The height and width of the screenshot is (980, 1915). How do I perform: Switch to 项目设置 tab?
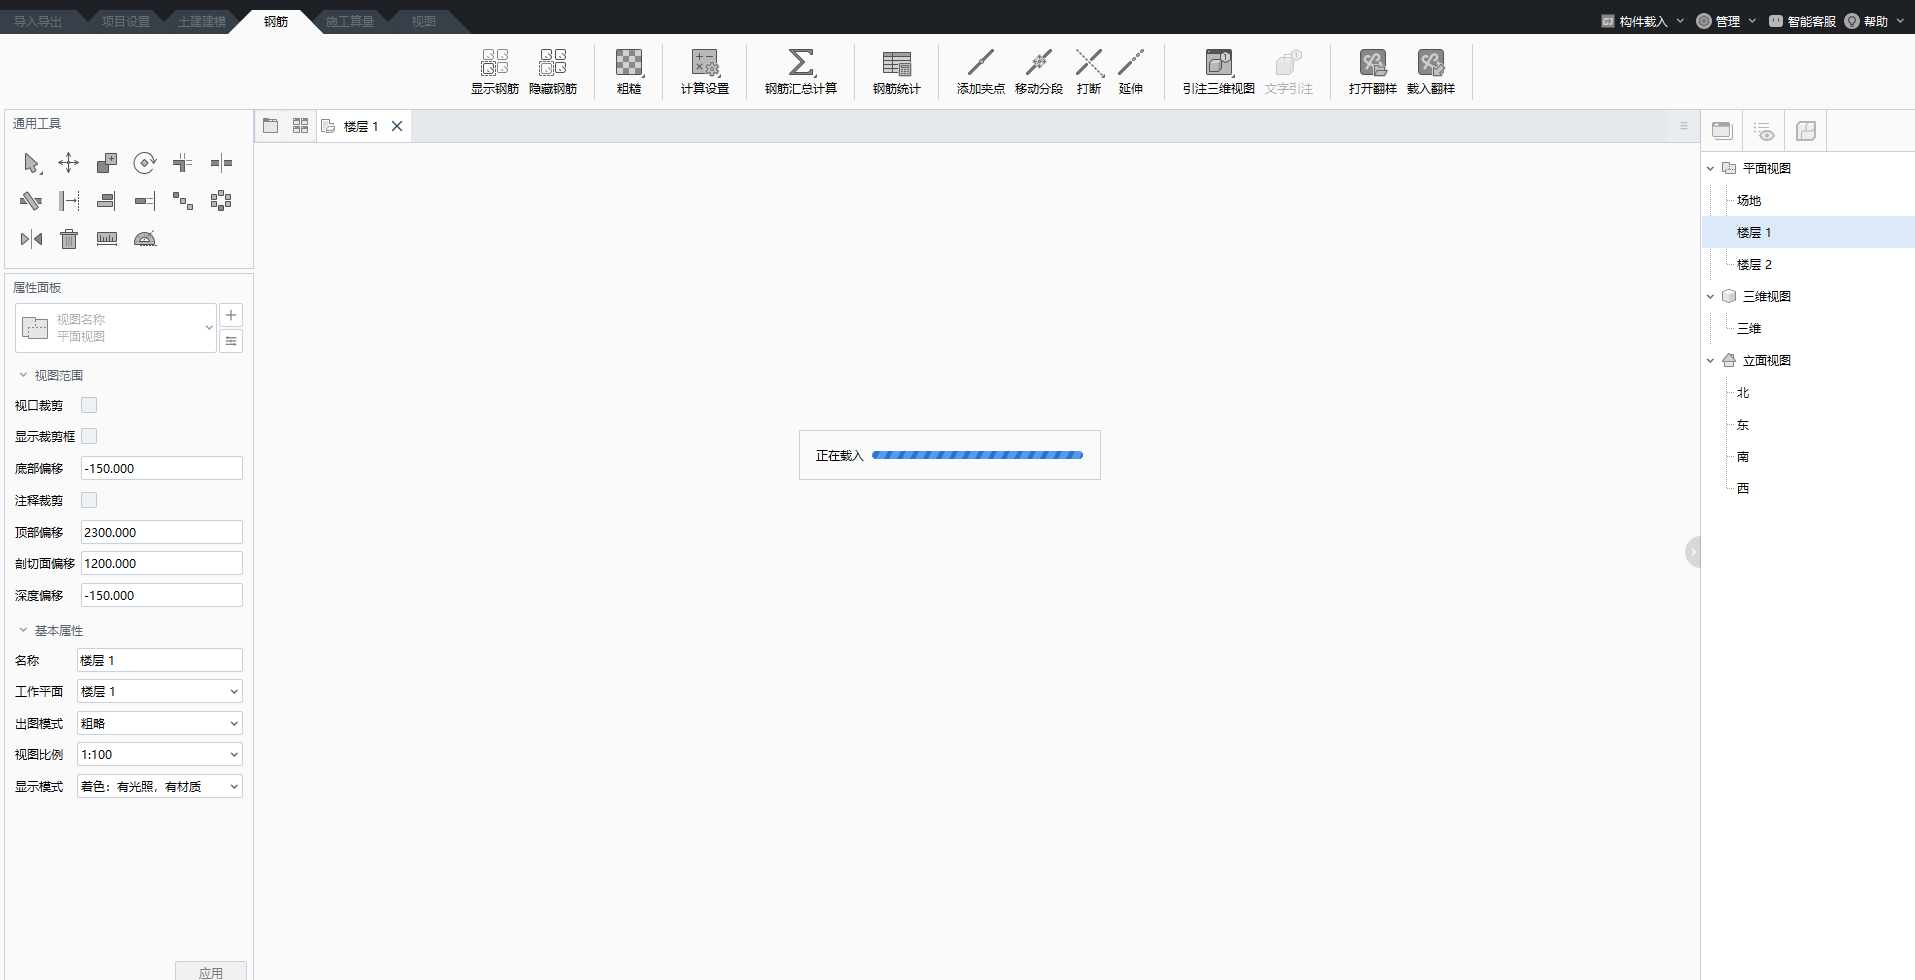[x=126, y=21]
